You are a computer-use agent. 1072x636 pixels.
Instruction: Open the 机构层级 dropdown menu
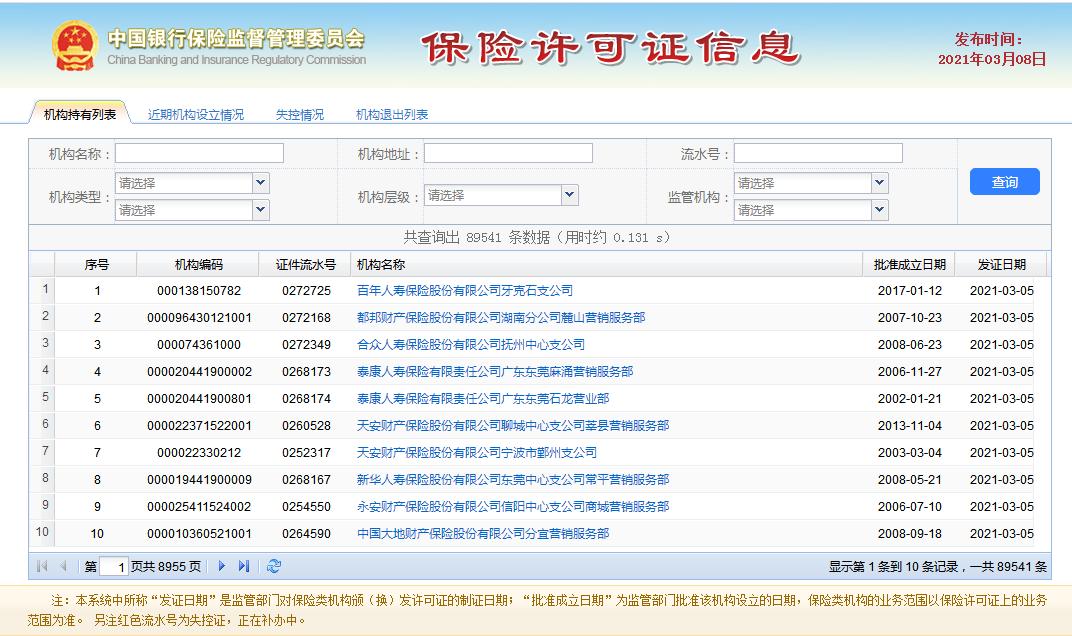501,195
